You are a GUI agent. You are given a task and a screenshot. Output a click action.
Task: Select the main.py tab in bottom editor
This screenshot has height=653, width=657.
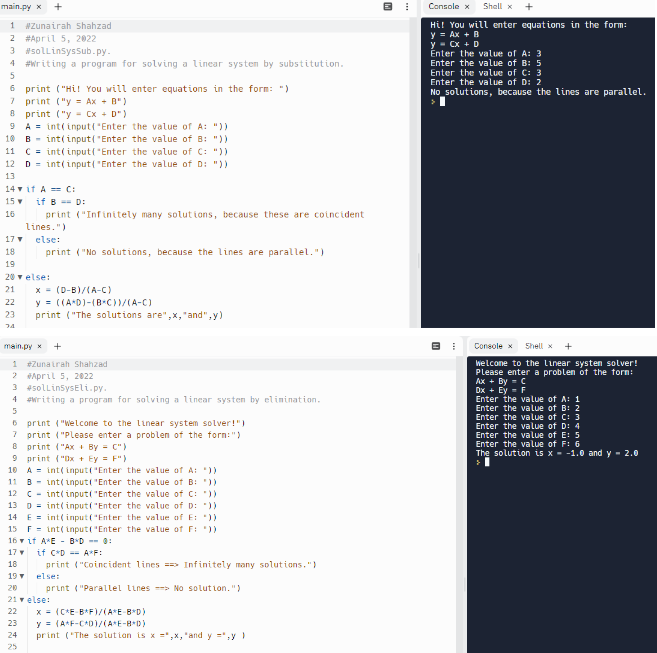[x=18, y=346]
